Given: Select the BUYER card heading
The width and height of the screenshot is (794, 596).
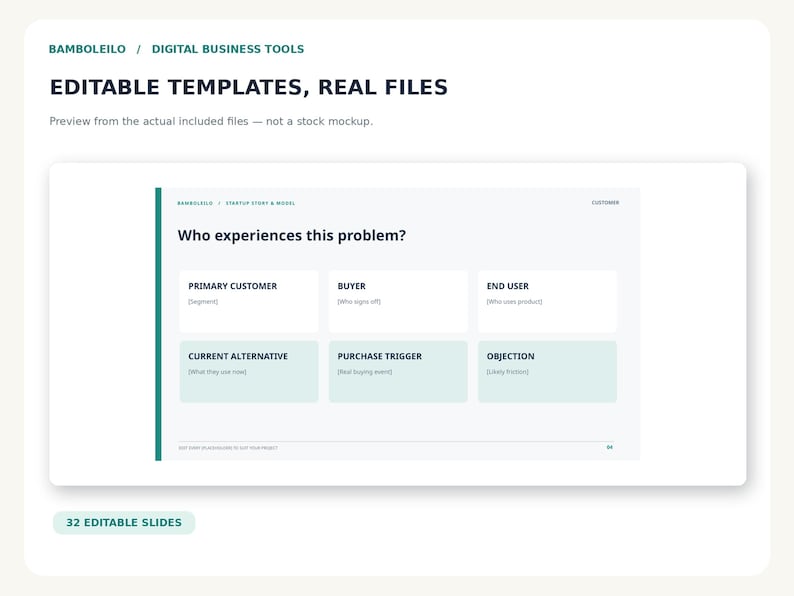Looking at the screenshot, I should point(351,286).
